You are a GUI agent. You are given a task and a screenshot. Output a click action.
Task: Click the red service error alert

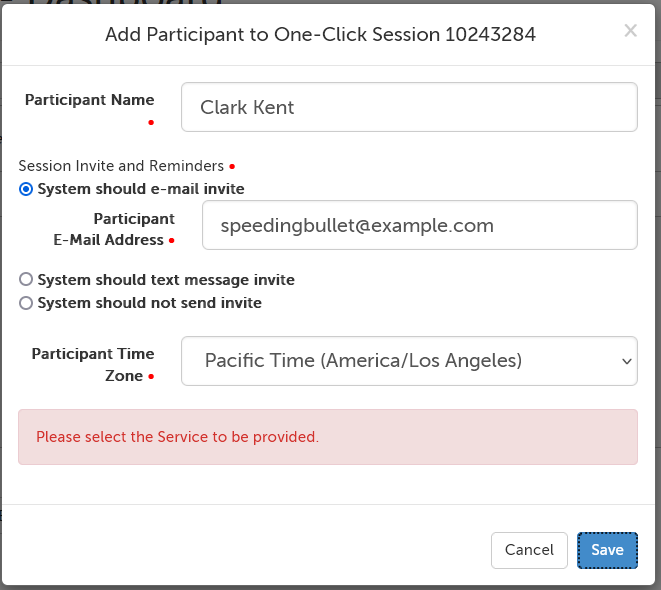(x=327, y=437)
